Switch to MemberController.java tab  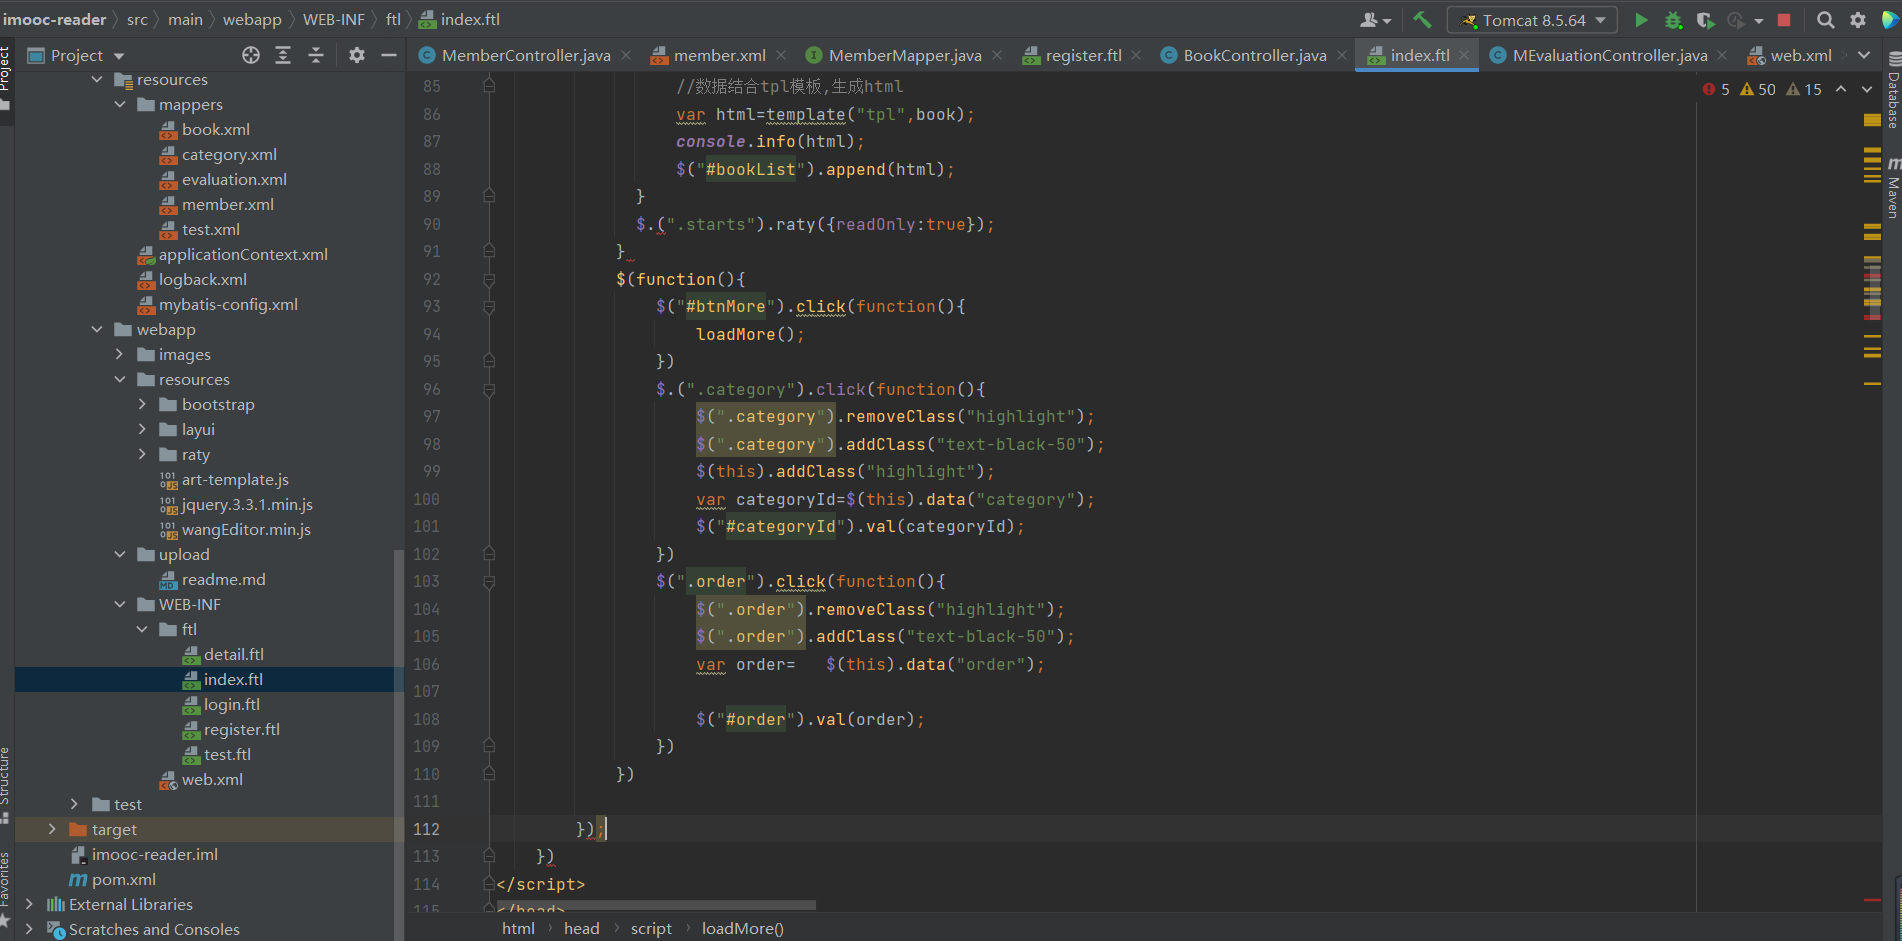point(526,55)
